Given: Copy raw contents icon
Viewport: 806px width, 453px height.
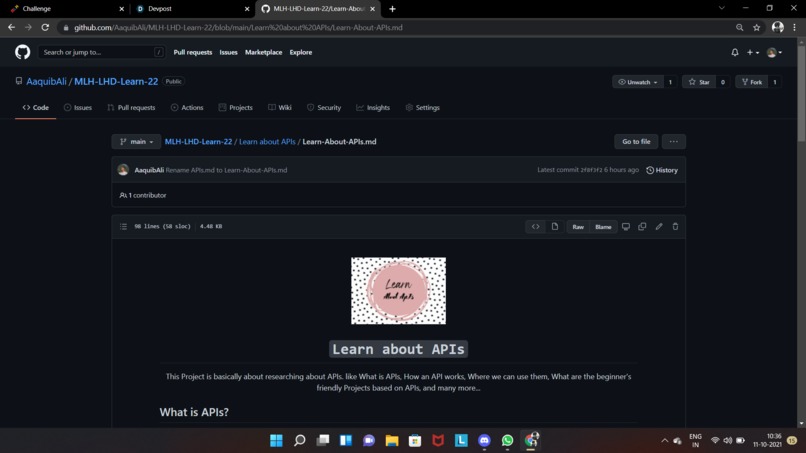Looking at the screenshot, I should 642,226.
